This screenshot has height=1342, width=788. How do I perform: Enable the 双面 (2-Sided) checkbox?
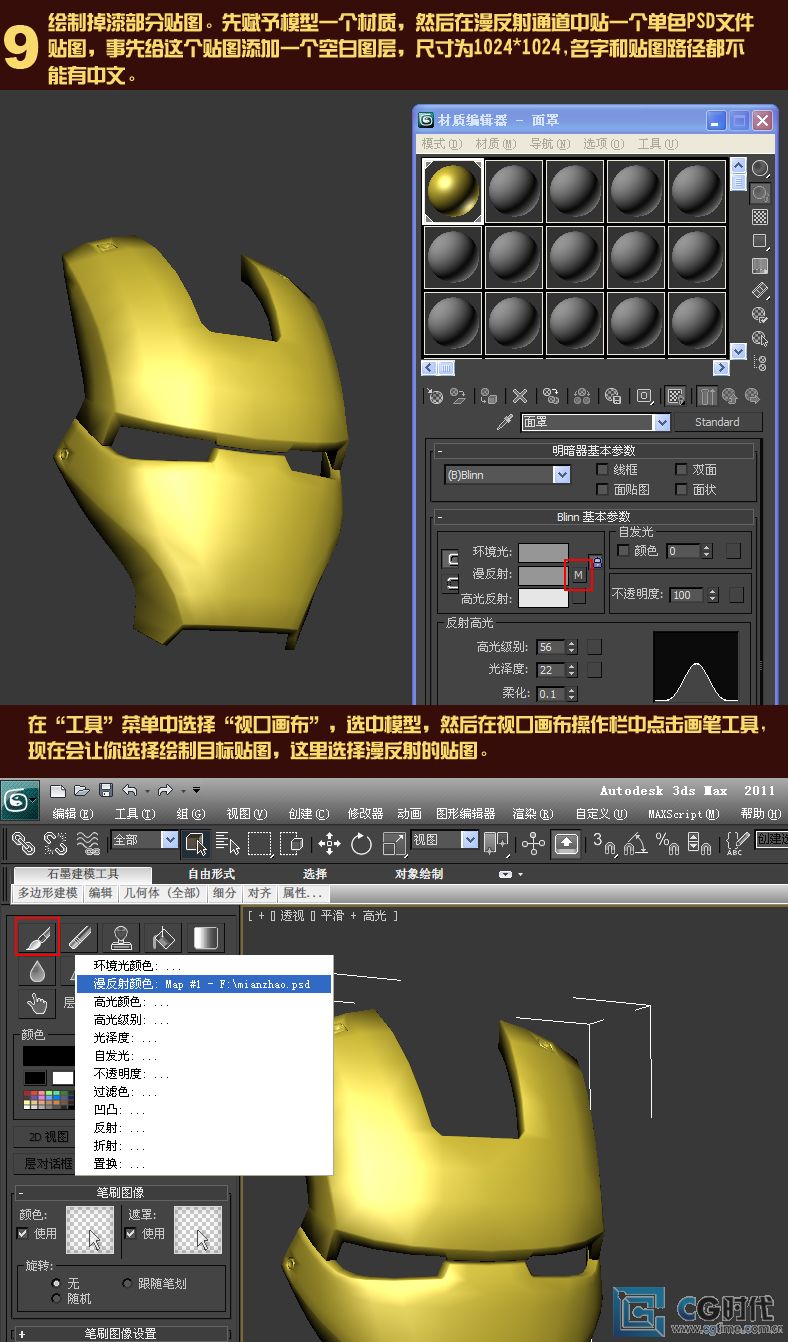click(x=681, y=469)
